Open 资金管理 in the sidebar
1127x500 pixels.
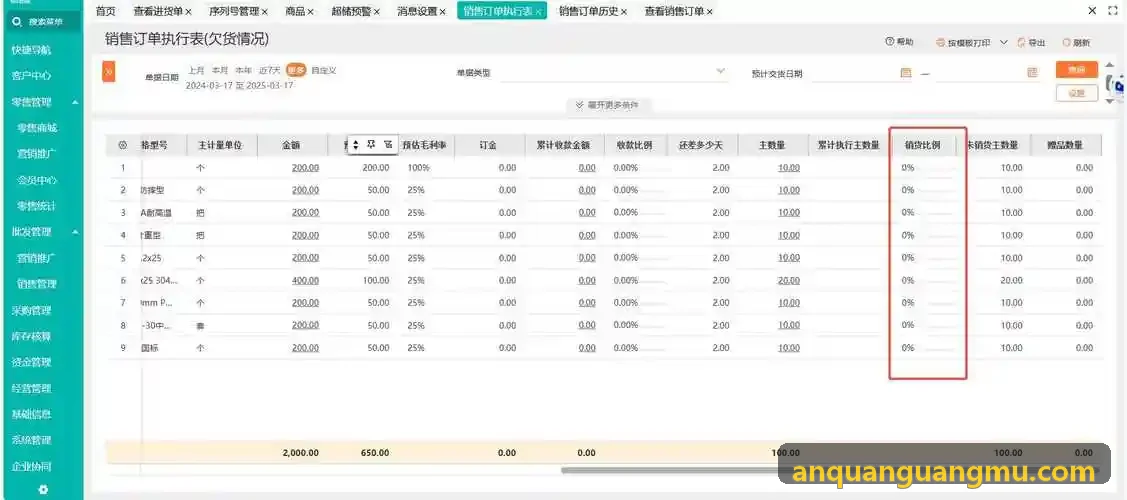click(32, 362)
